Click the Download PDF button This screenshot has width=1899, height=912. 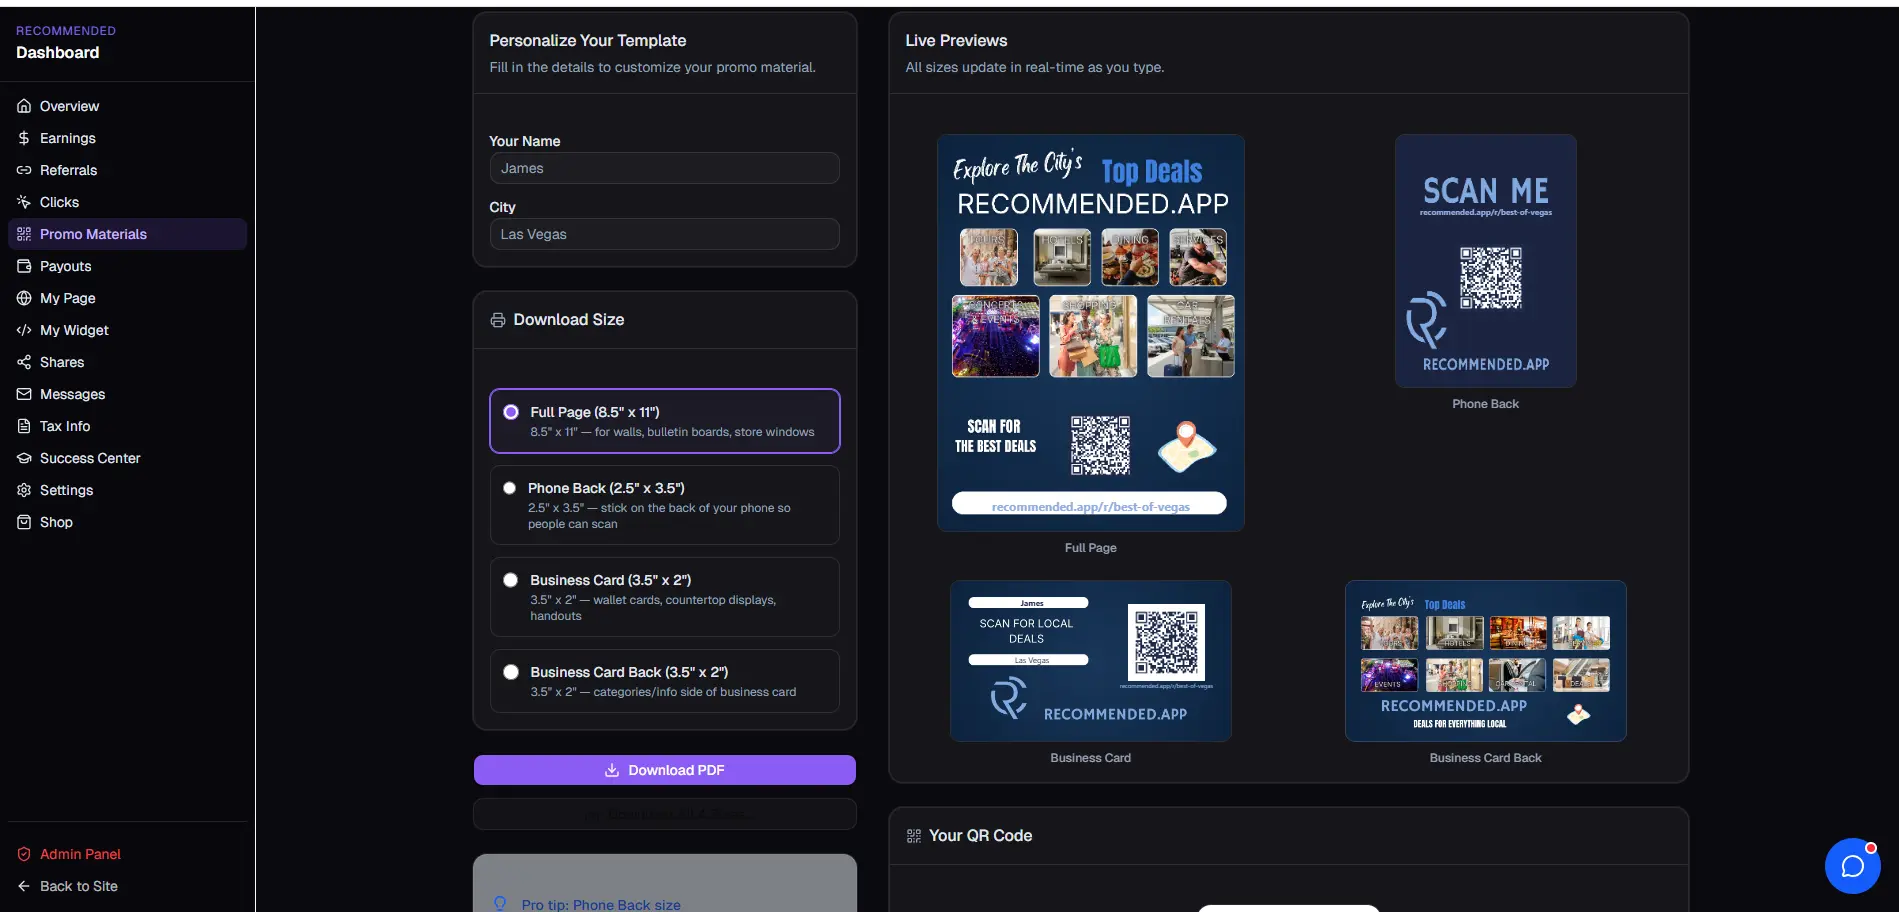coord(665,770)
